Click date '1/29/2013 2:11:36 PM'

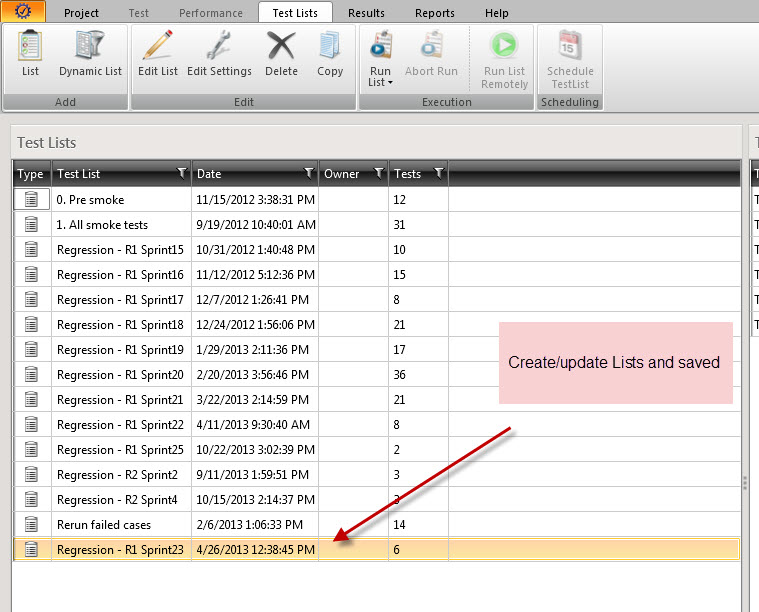[x=252, y=350]
